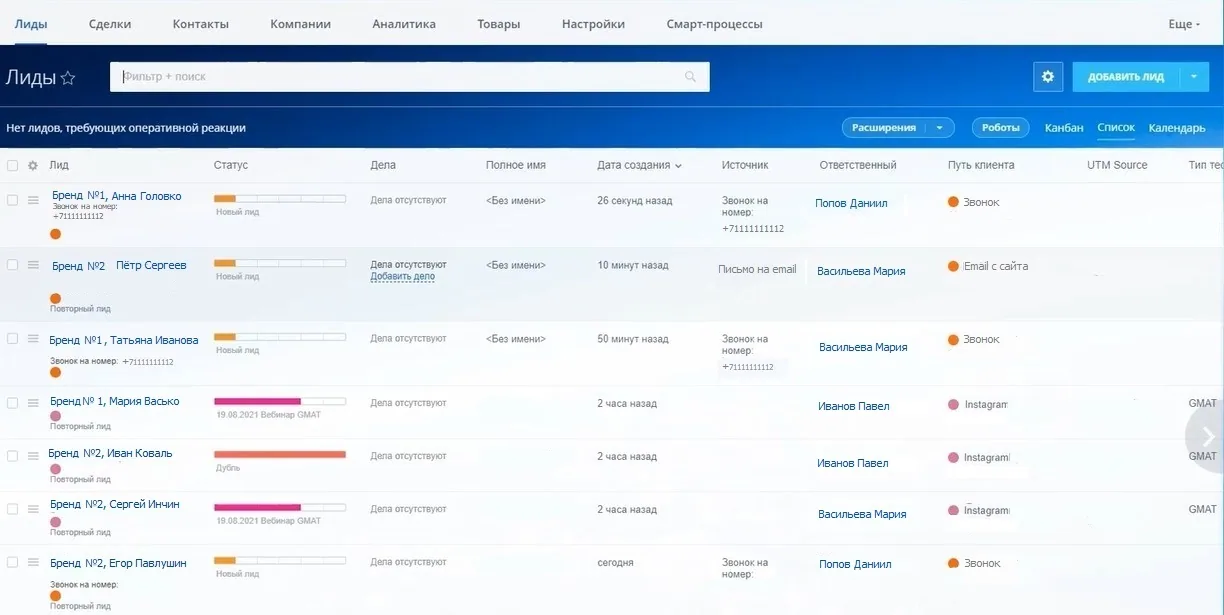Click the Дубль status bar for Иван Коваль
1224x615 pixels.
(280, 455)
